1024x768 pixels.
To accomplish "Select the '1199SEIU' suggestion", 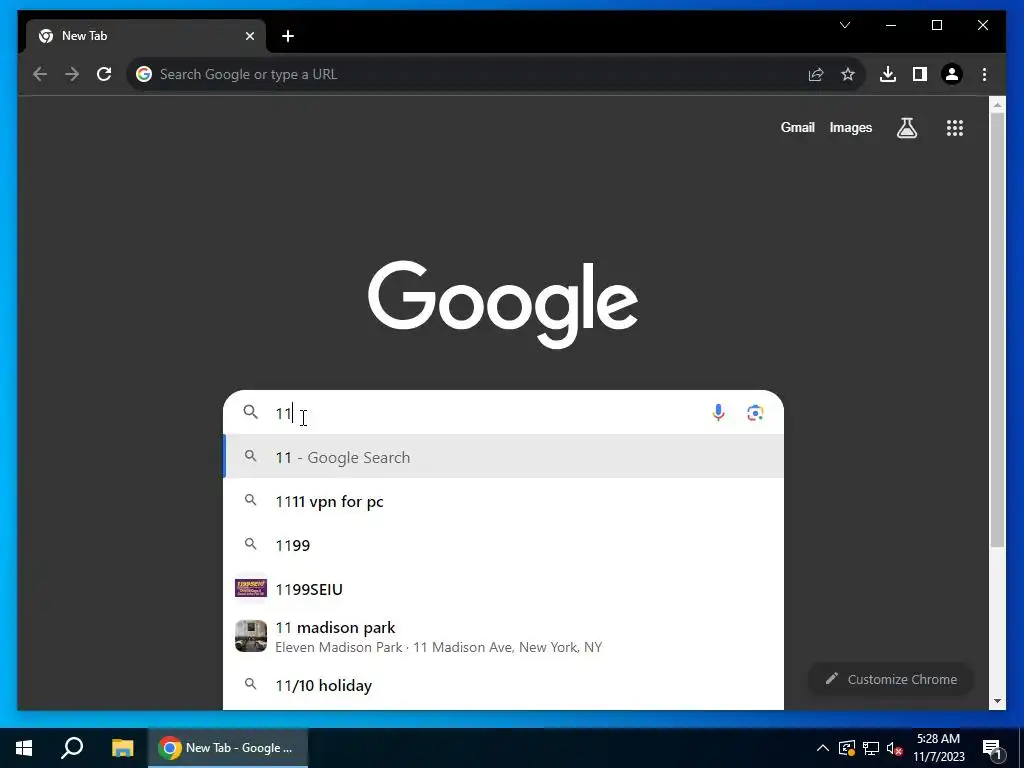I will click(x=504, y=589).
